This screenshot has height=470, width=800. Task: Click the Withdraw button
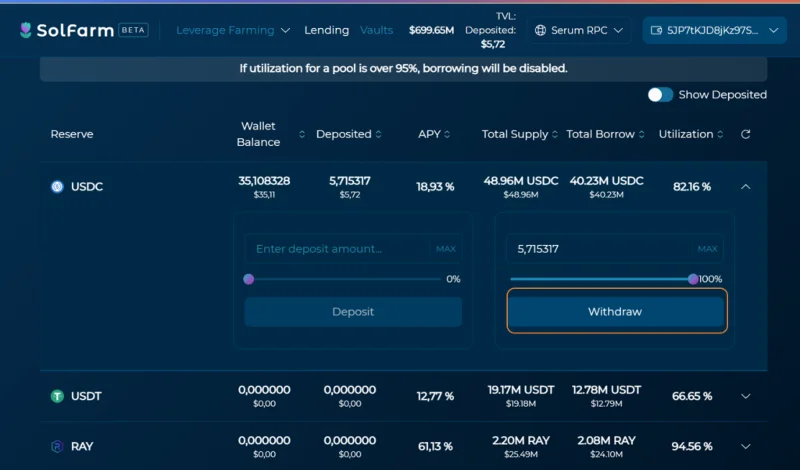pyautogui.click(x=617, y=311)
